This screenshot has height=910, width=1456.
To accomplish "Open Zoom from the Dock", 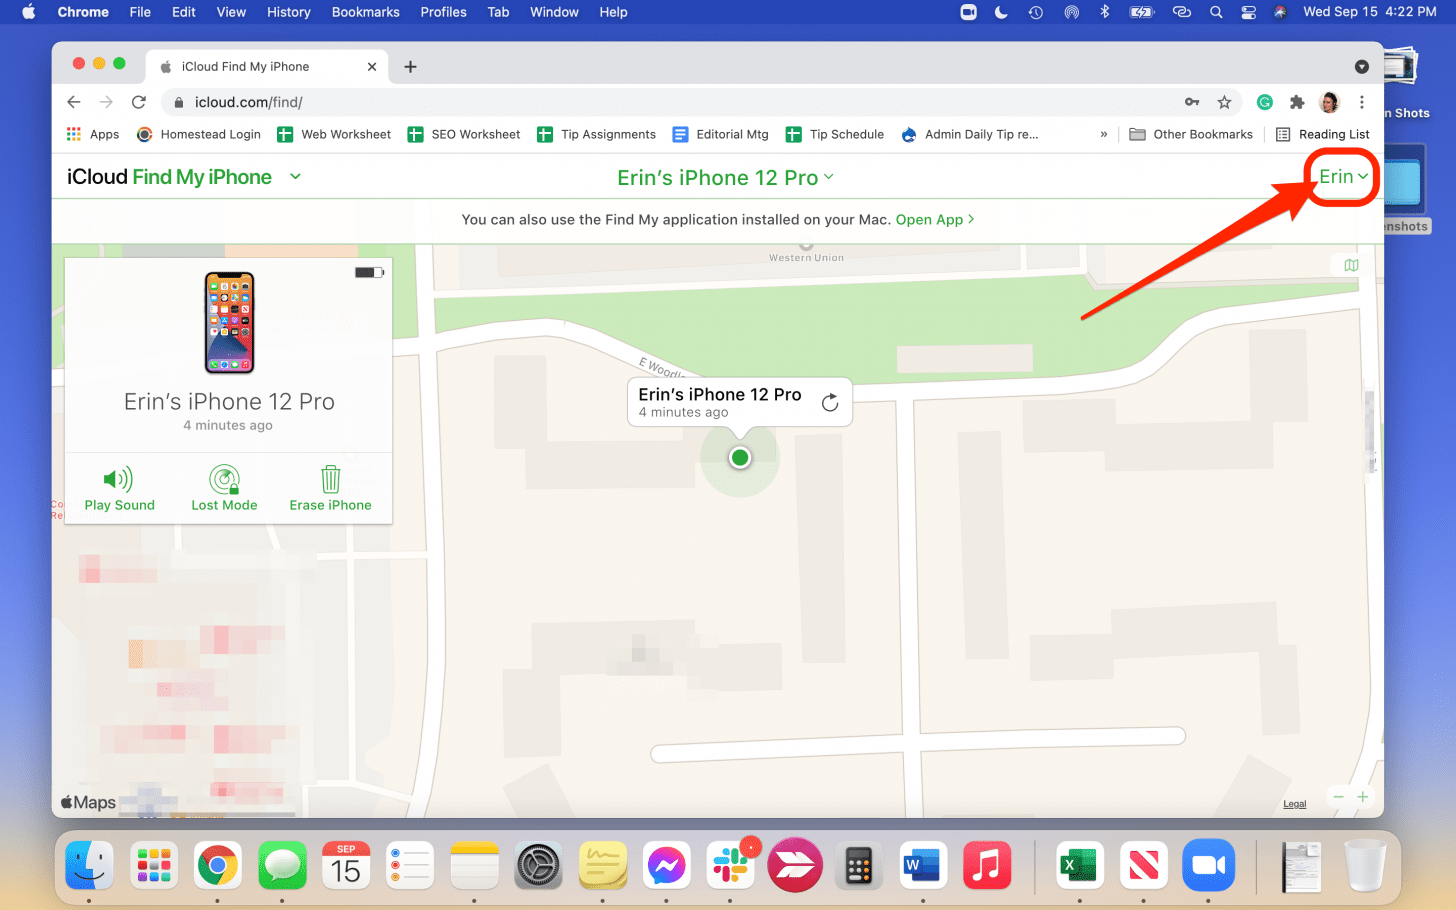I will [1208, 865].
